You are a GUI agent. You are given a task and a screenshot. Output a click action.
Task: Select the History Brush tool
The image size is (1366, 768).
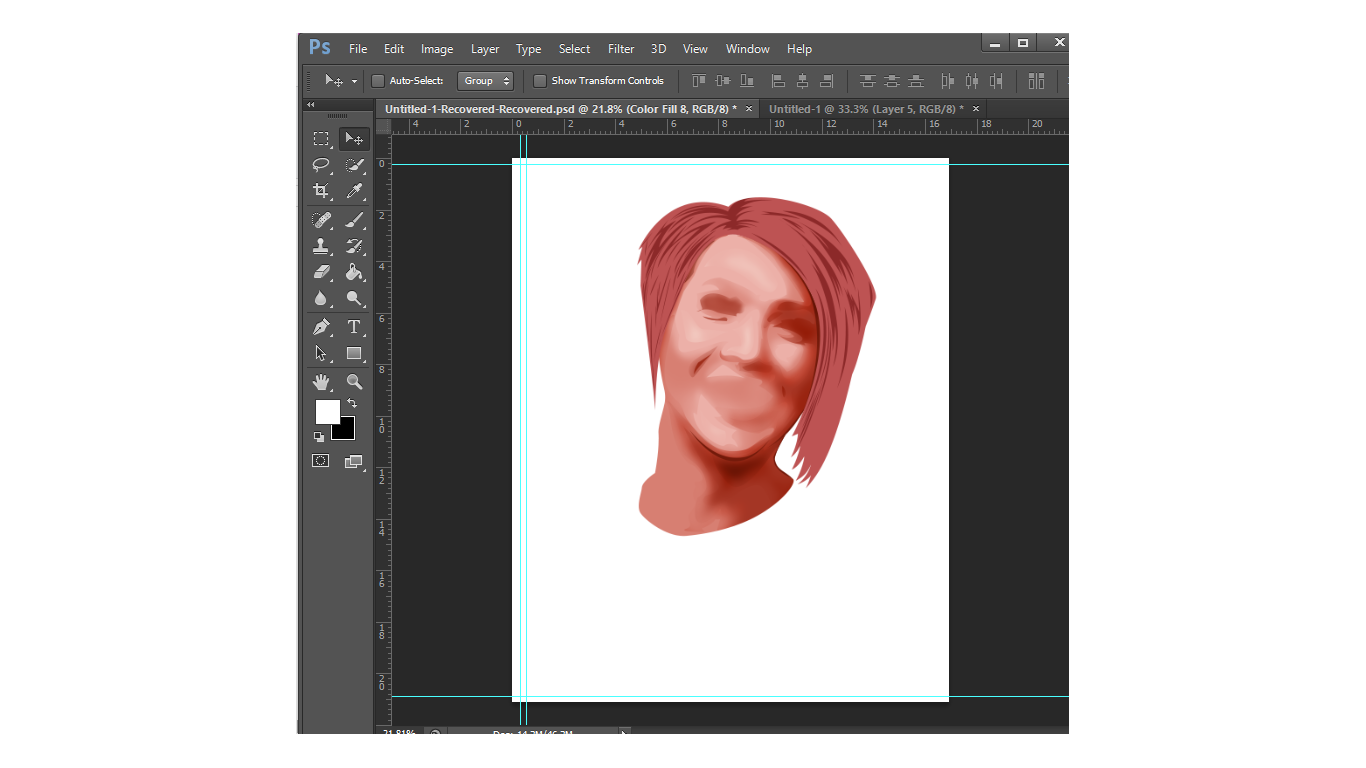click(354, 246)
